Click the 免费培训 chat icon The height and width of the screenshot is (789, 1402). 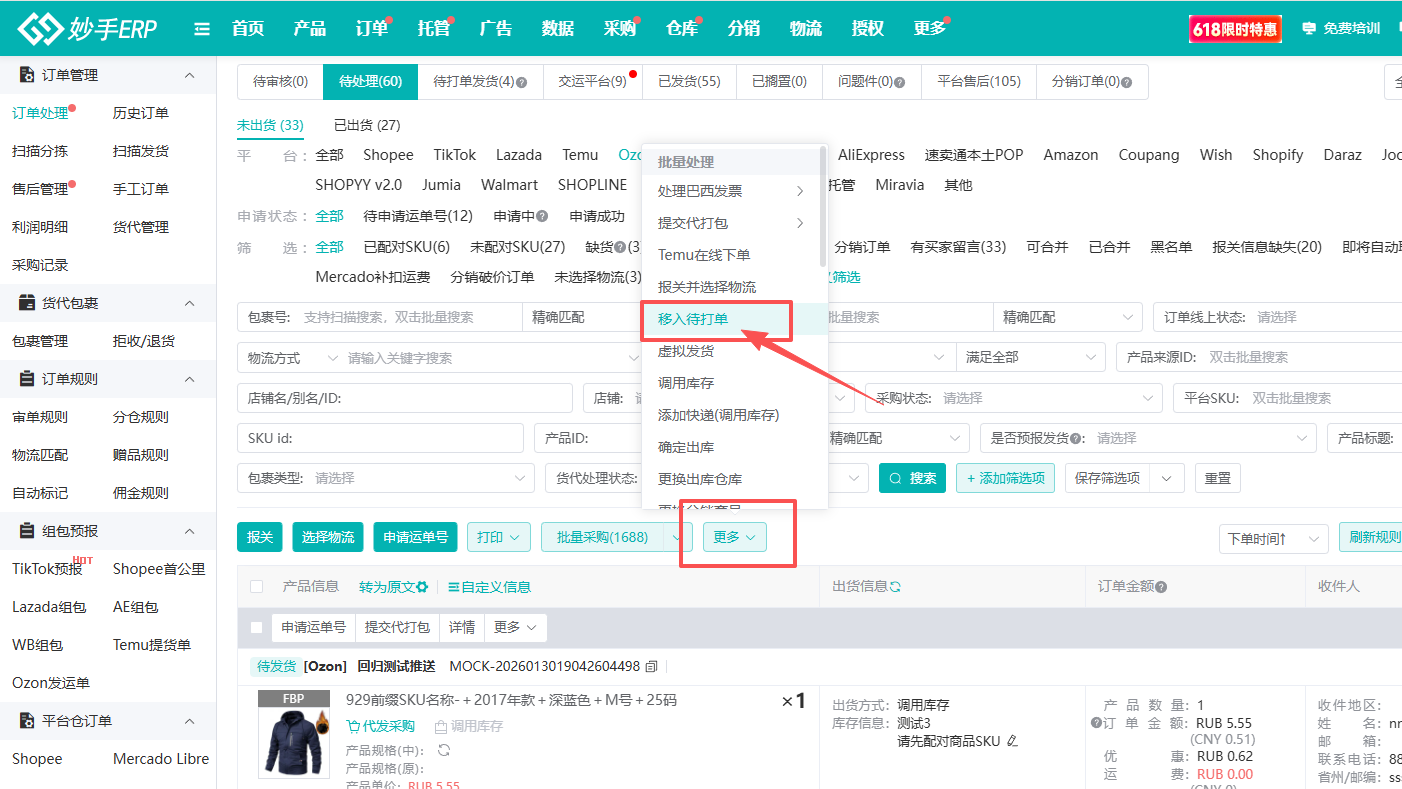(1309, 29)
